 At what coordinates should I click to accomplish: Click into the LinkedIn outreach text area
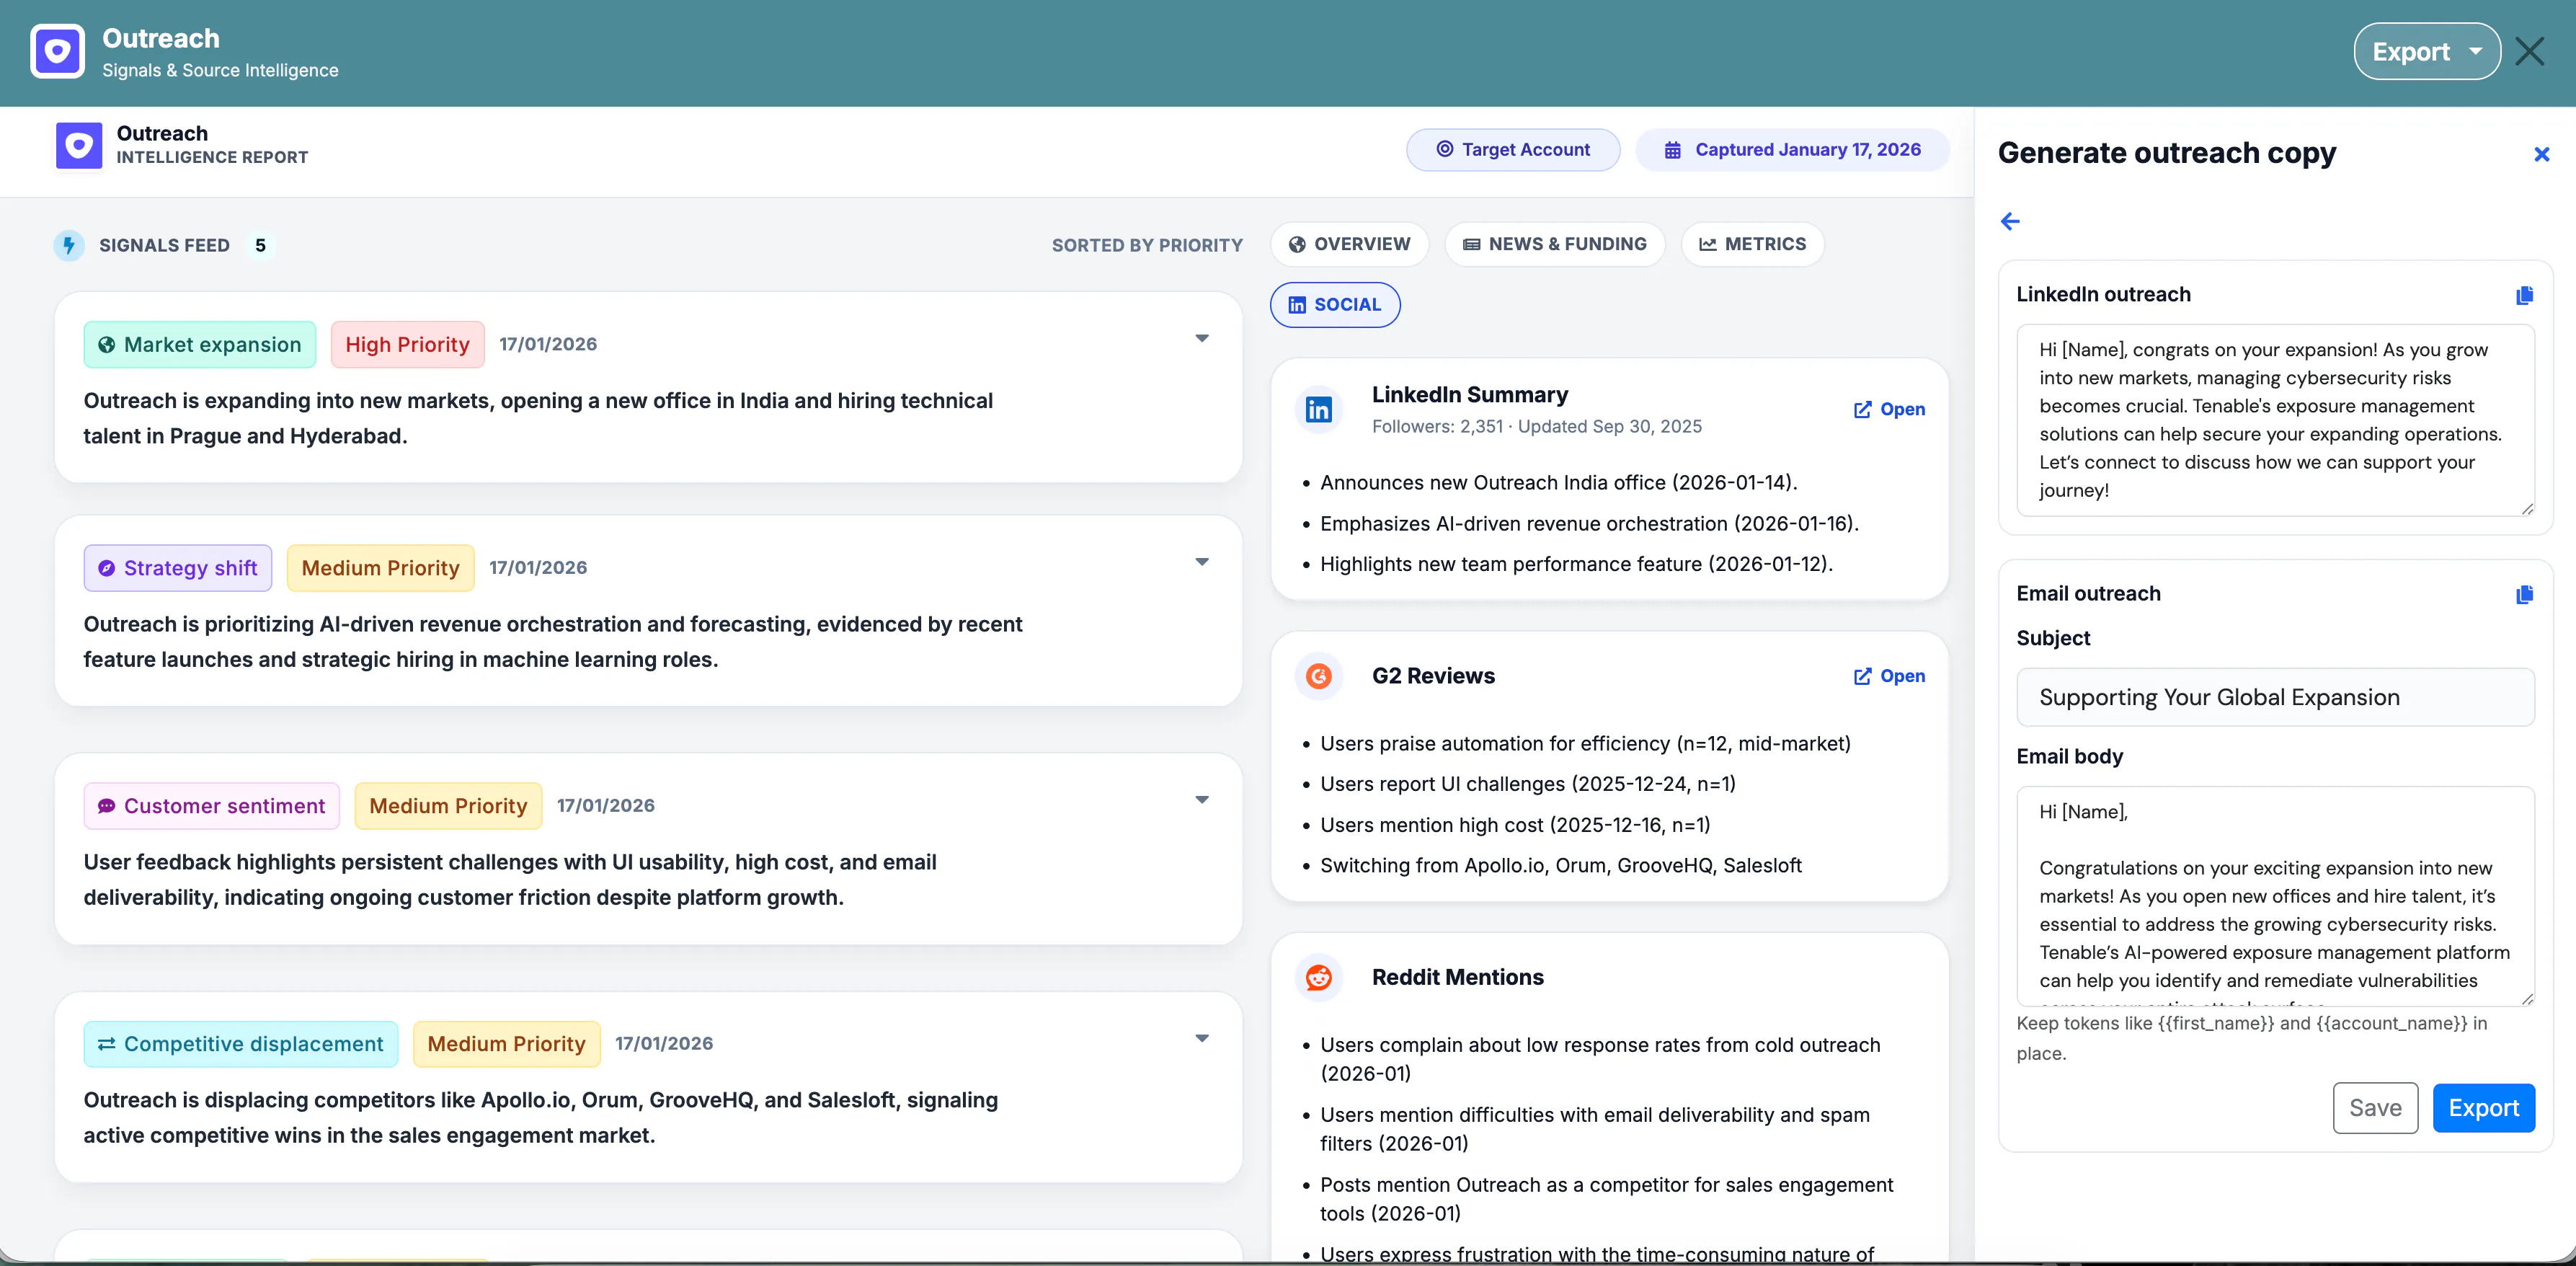2275,420
